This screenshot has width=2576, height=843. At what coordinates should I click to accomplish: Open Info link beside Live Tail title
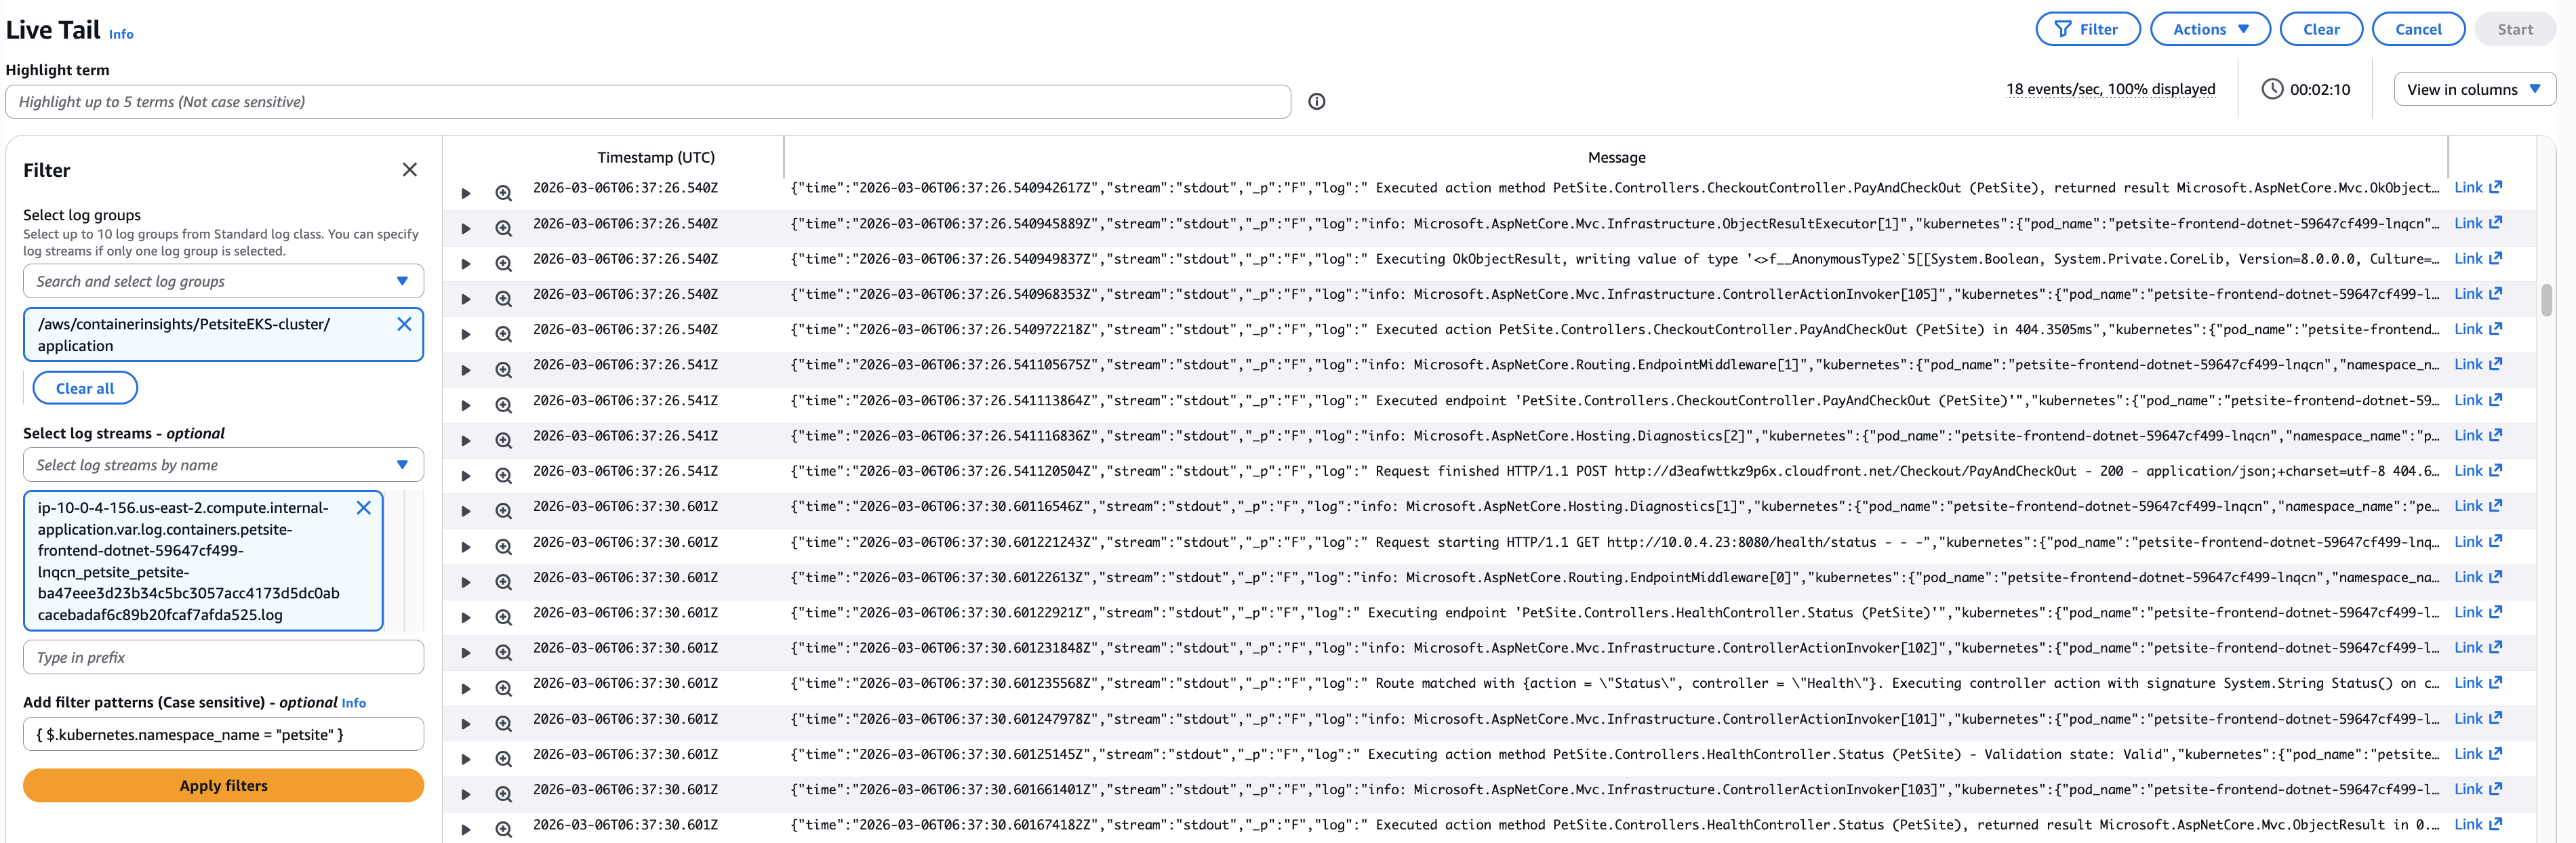(x=121, y=34)
